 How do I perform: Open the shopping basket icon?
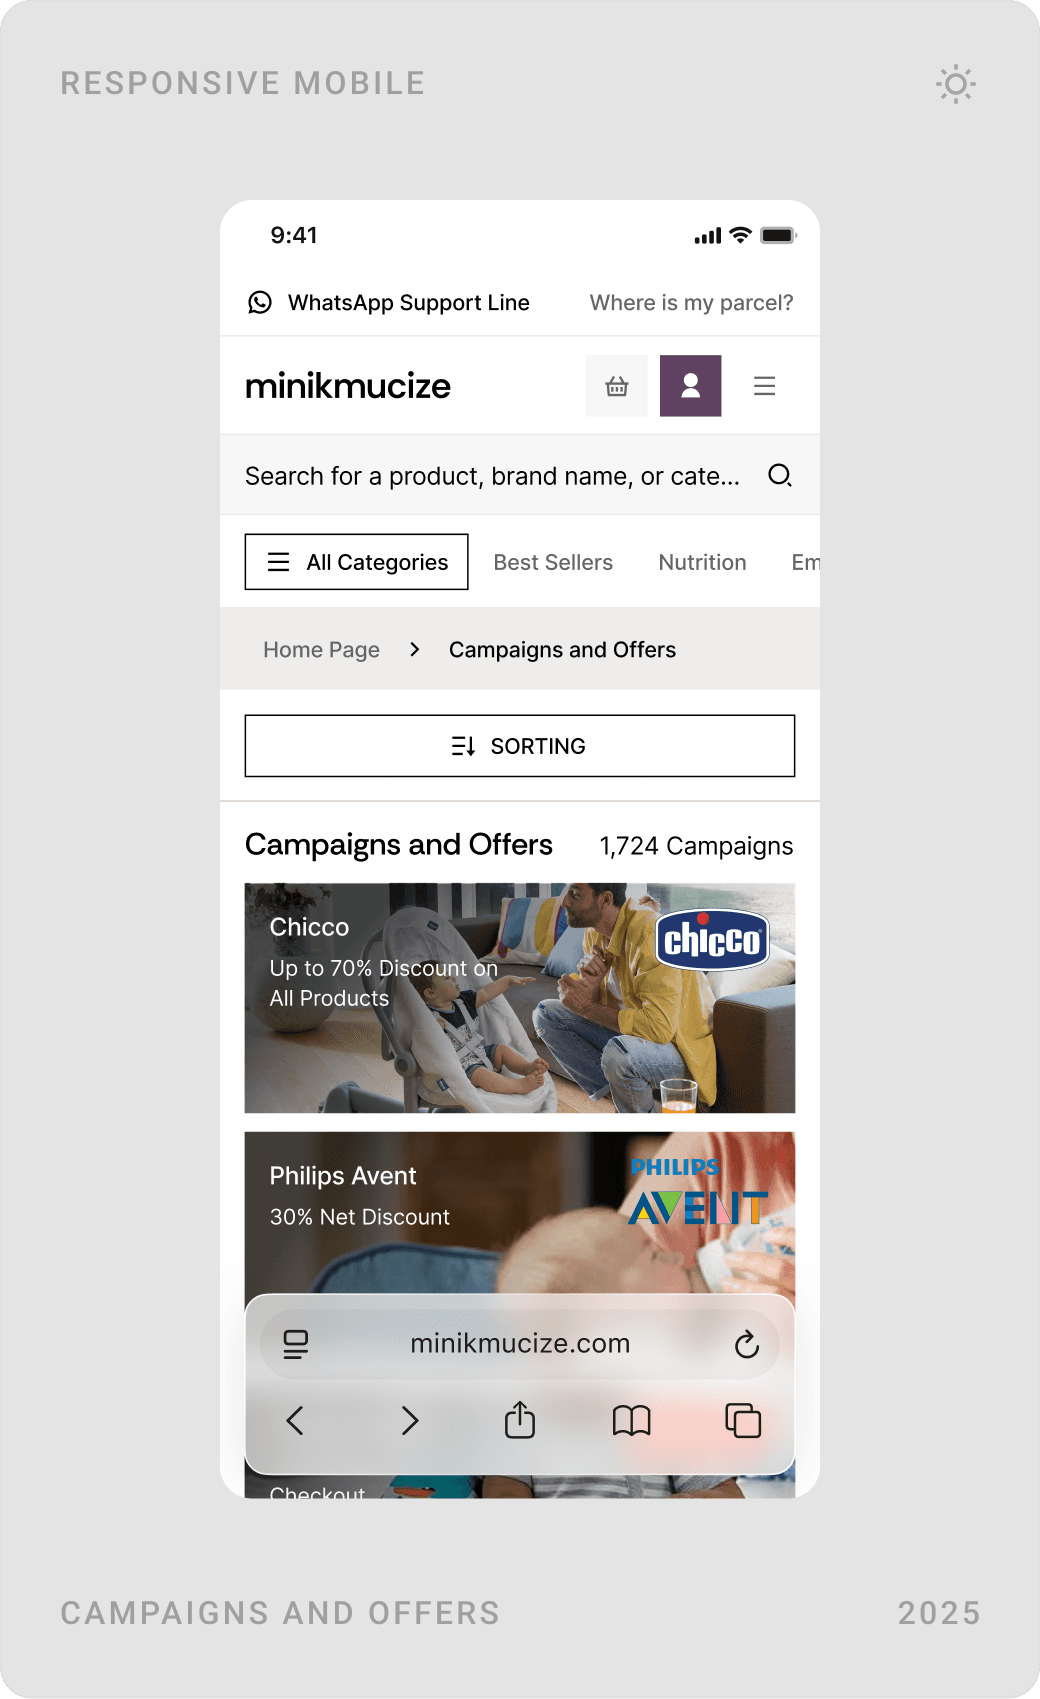[617, 386]
